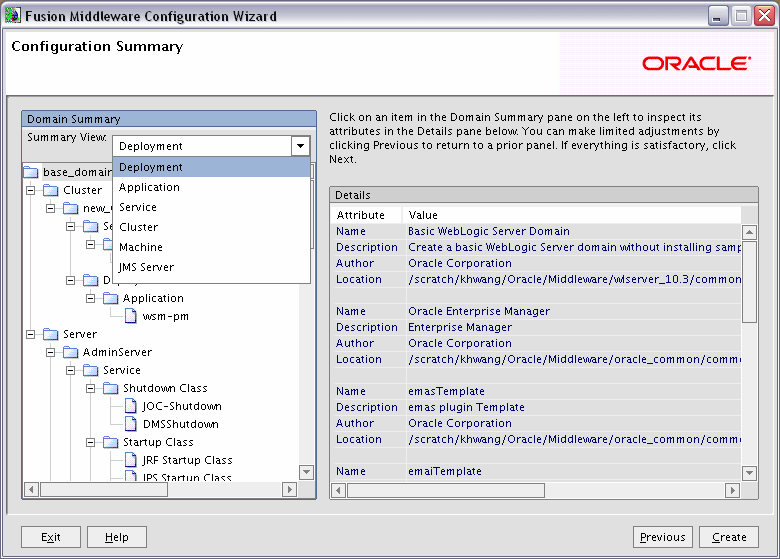Toggle the Summary View dropdown arrow
This screenshot has width=780, height=559.
pyautogui.click(x=300, y=146)
